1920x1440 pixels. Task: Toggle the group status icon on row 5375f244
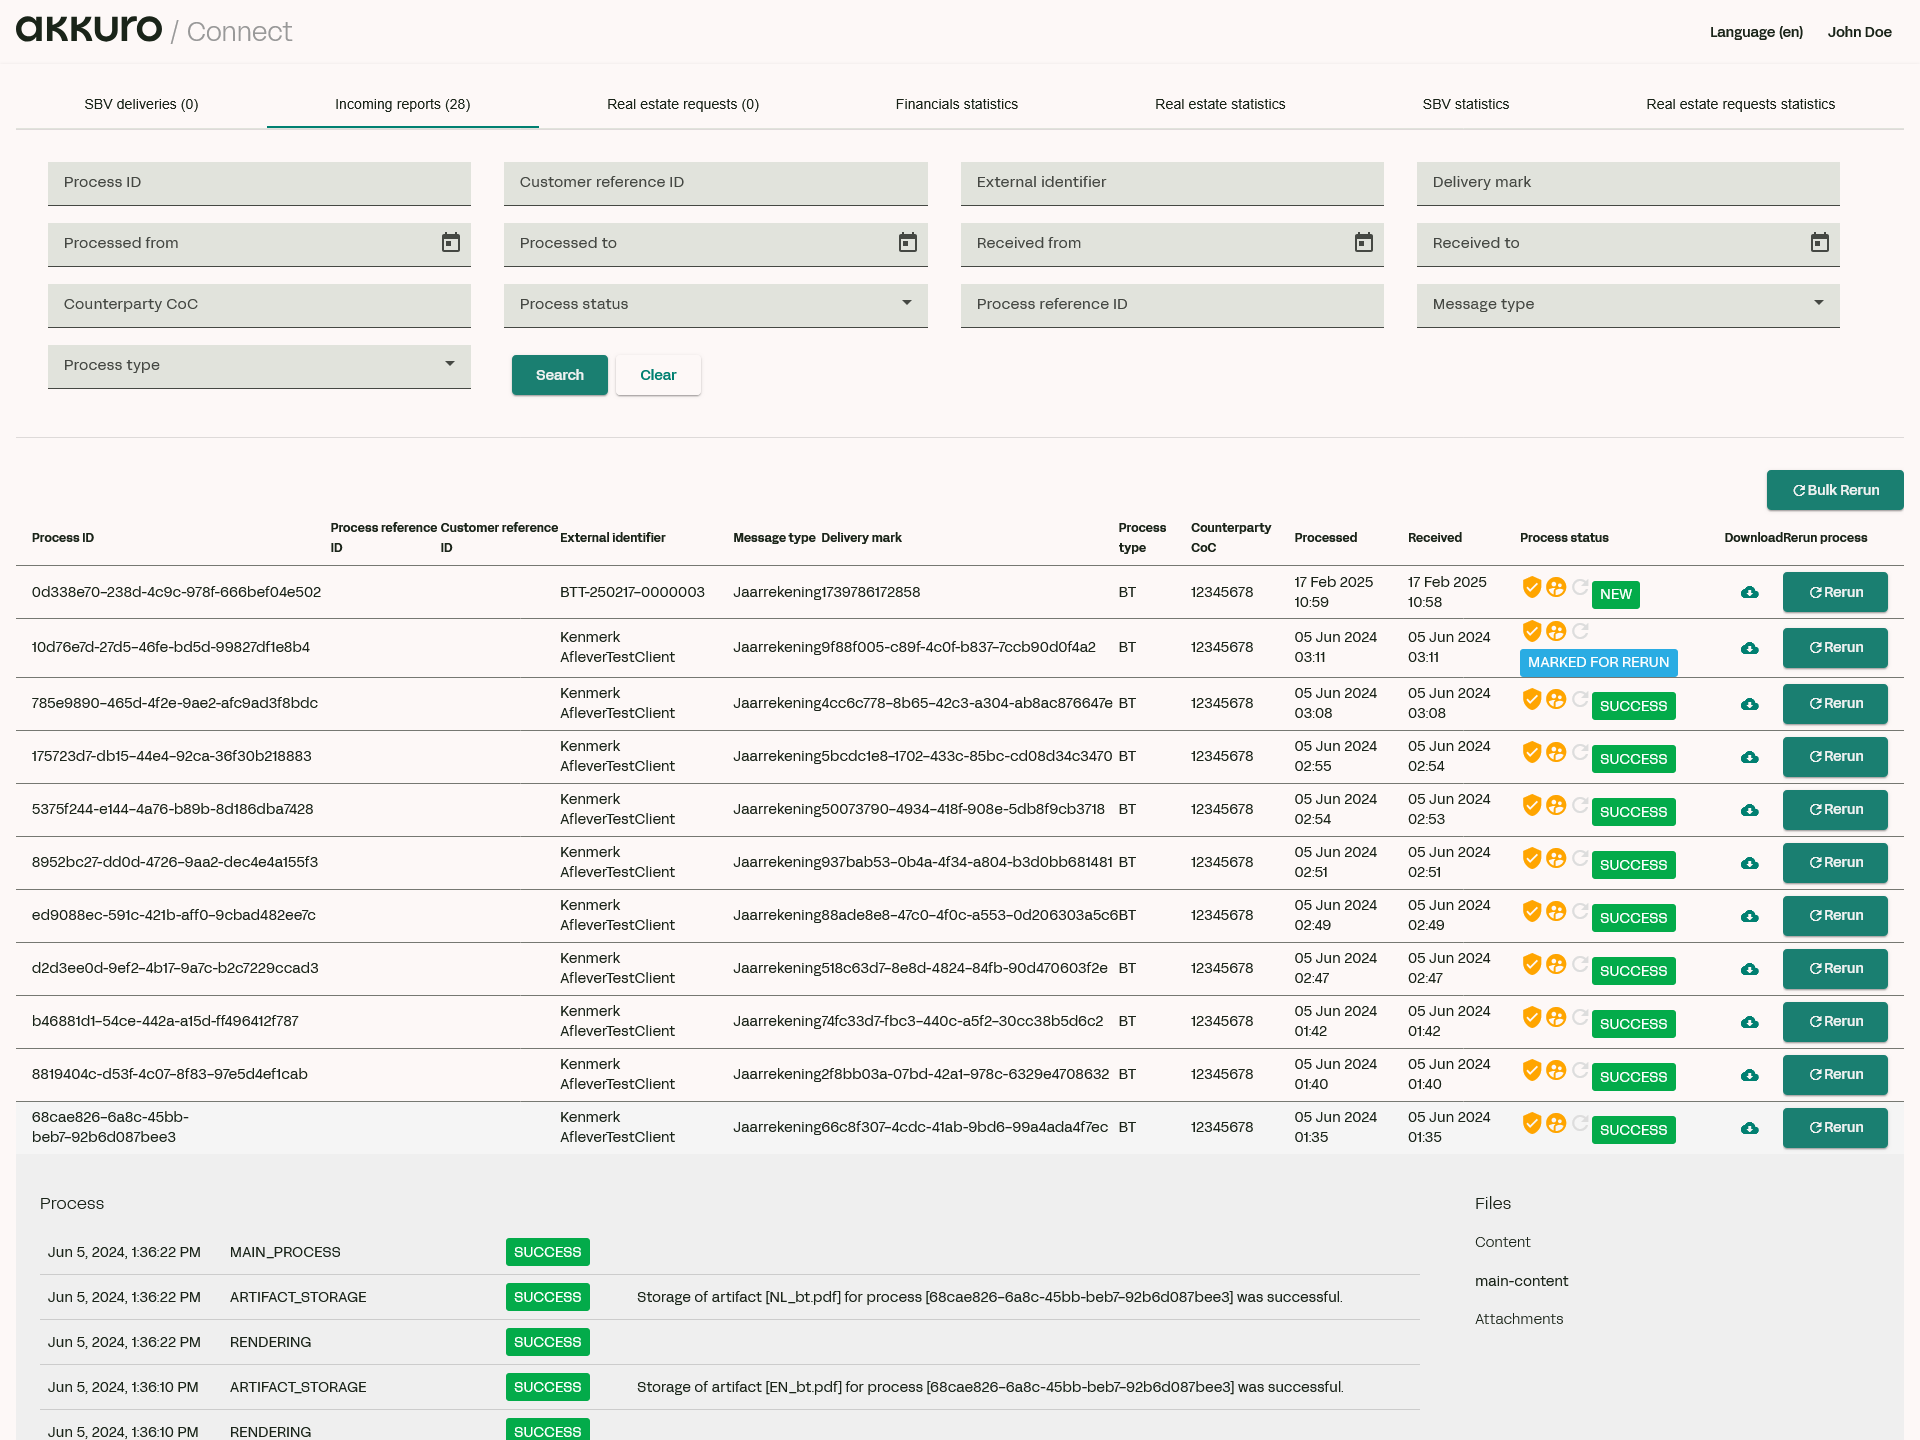coord(1556,806)
